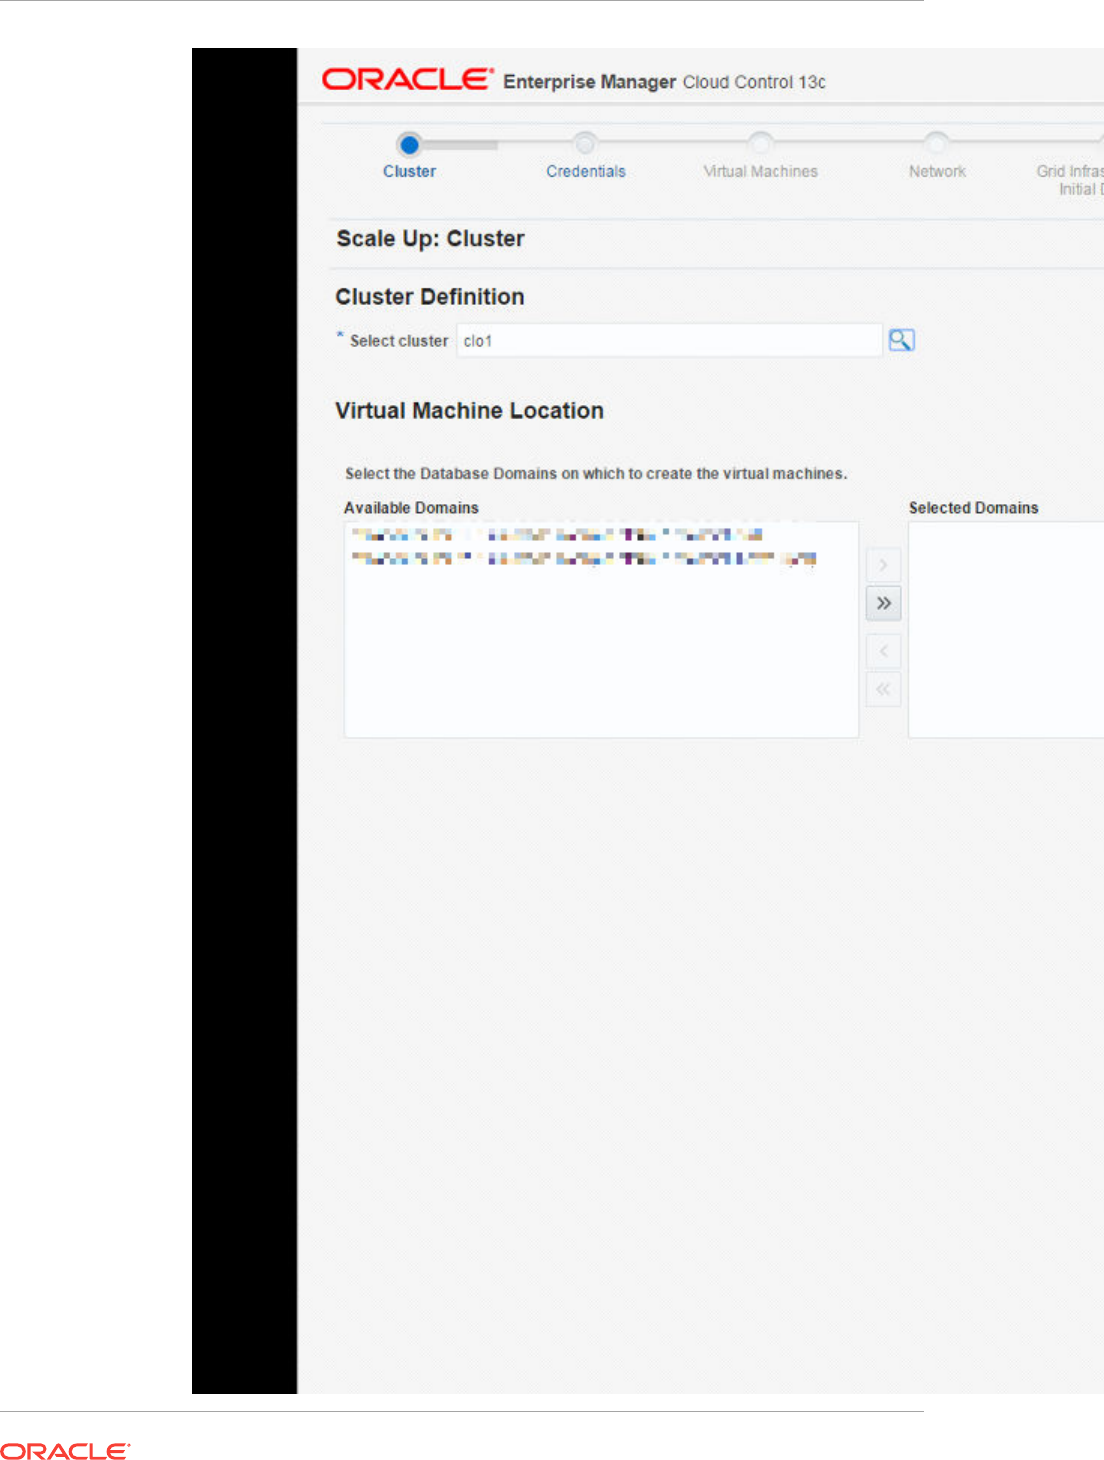Image resolution: width=1104 pixels, height=1460 pixels.
Task: Go to the Cluster wizard step
Action: [409, 171]
